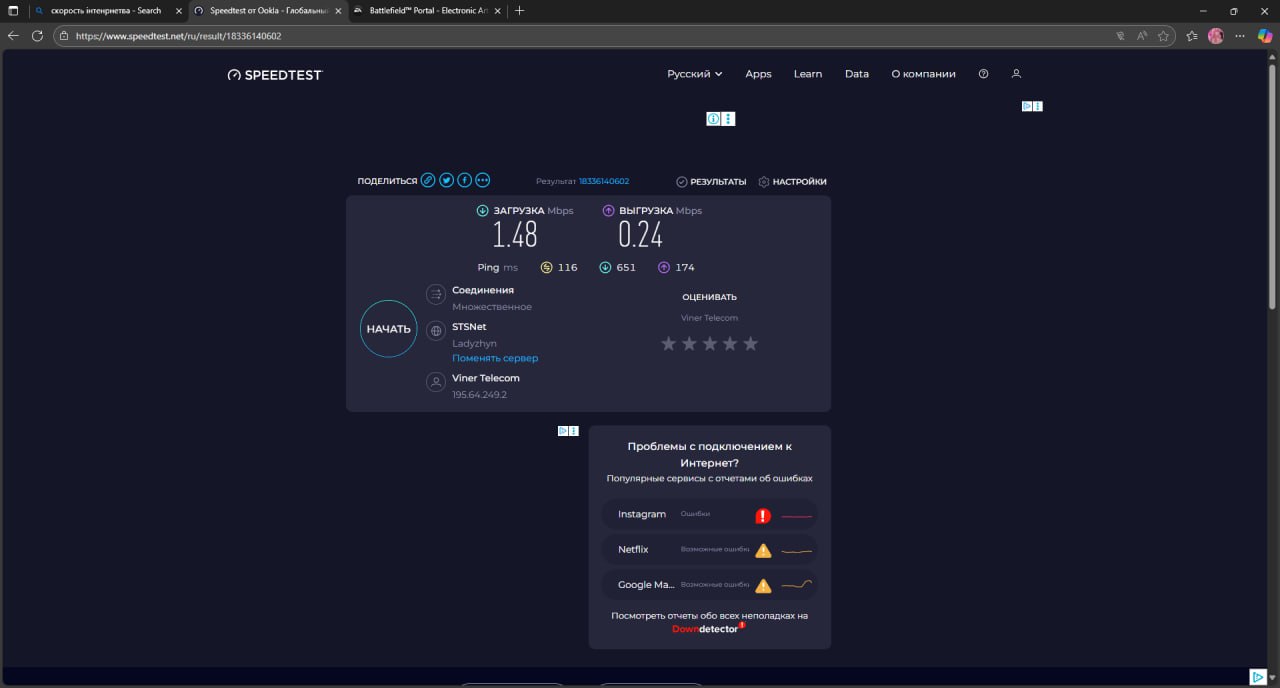1280x688 pixels.
Task: Click the Instagram red error alert icon
Action: coord(763,516)
